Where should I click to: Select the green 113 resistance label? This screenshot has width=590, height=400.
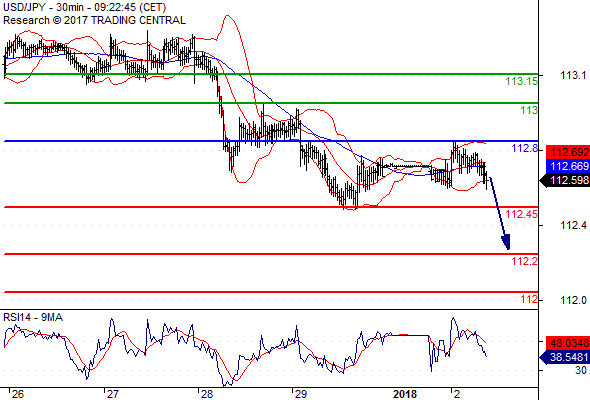click(529, 110)
